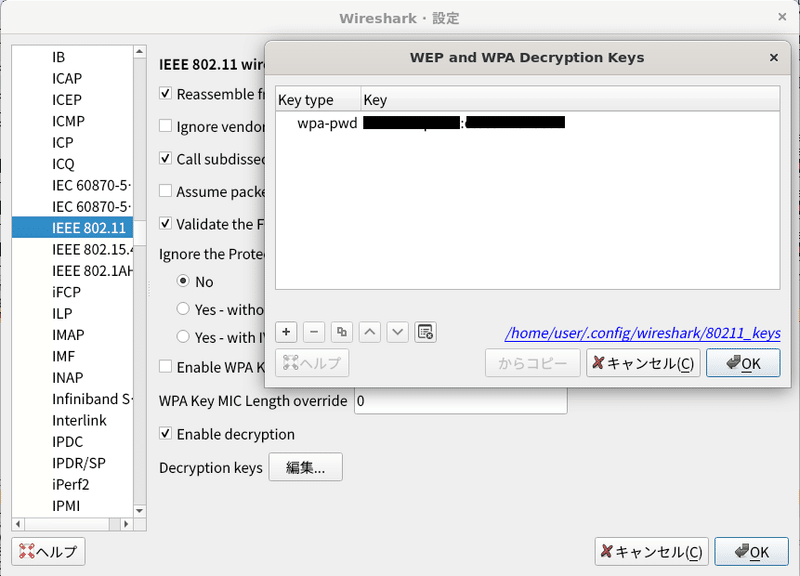800x576 pixels.
Task: Select Yes - without IV radio button
Action: tap(183, 309)
